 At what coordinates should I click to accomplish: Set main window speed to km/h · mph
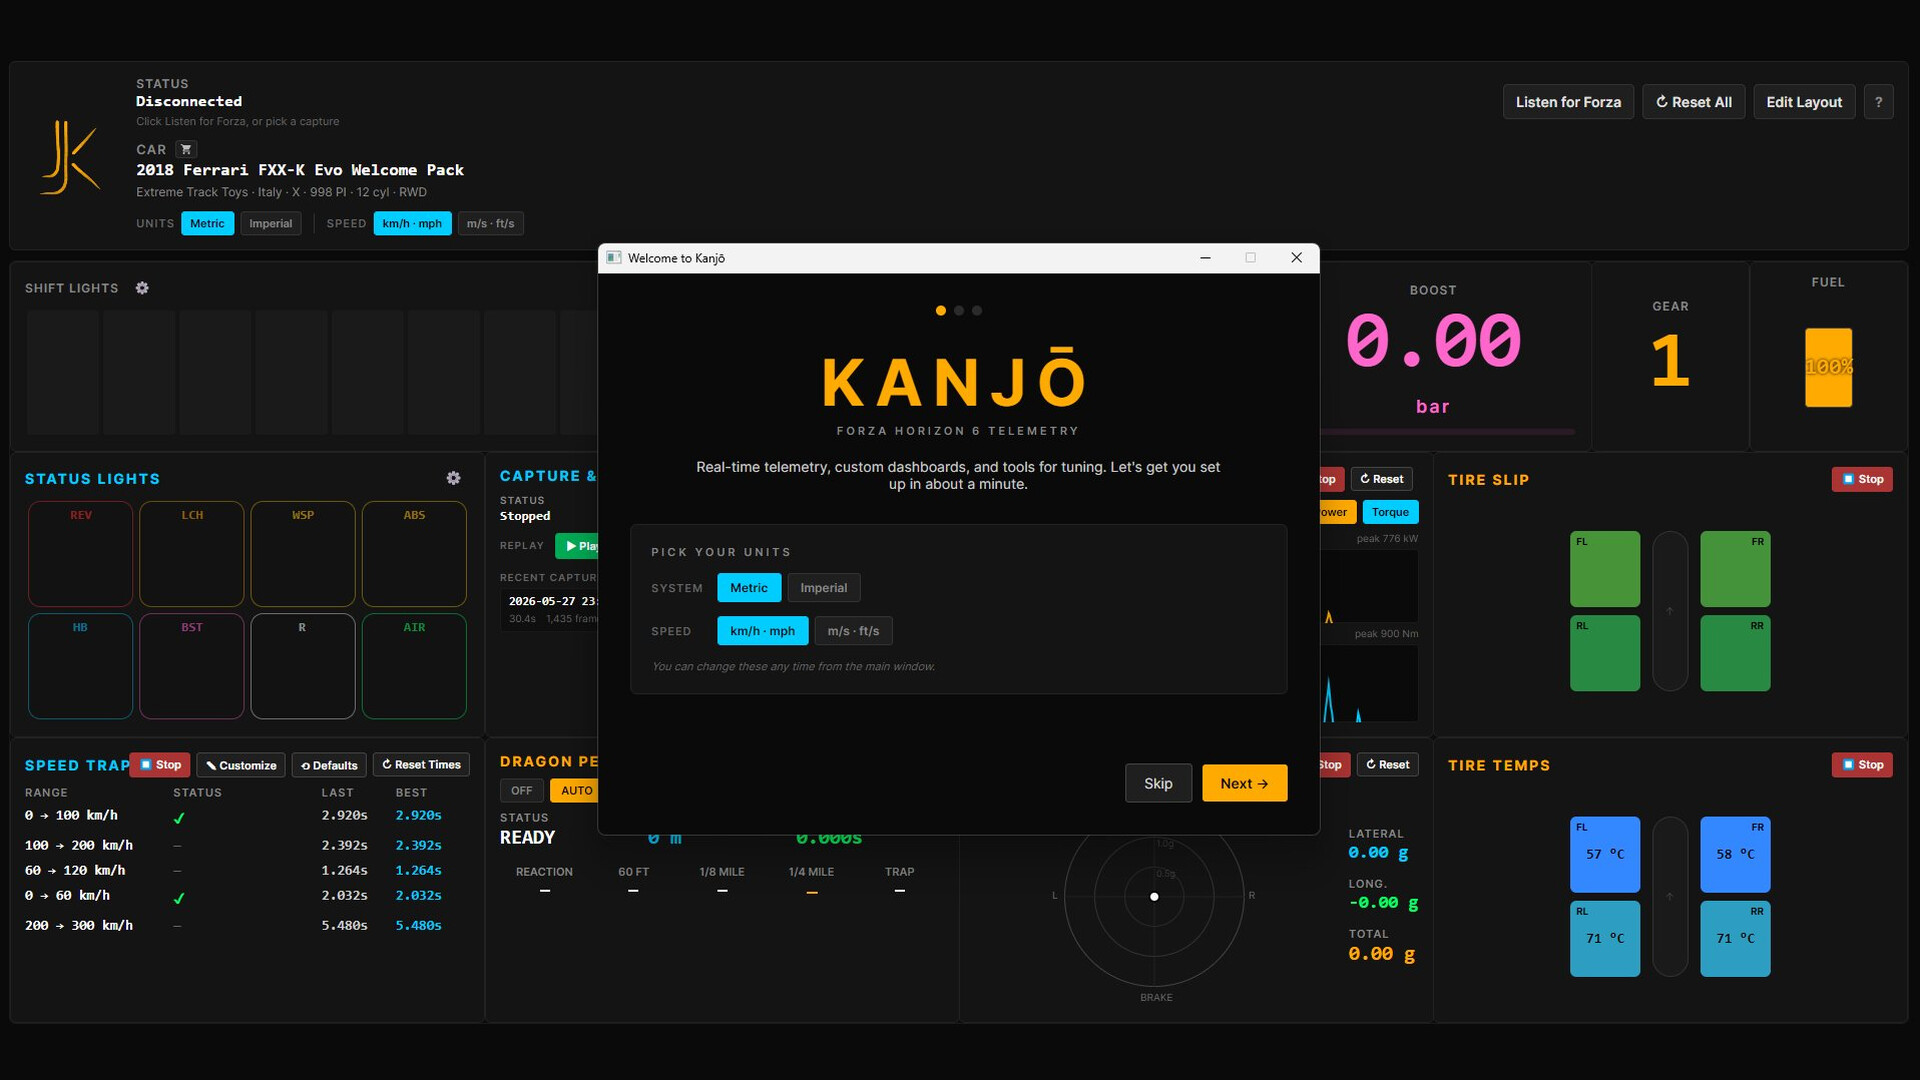point(412,223)
